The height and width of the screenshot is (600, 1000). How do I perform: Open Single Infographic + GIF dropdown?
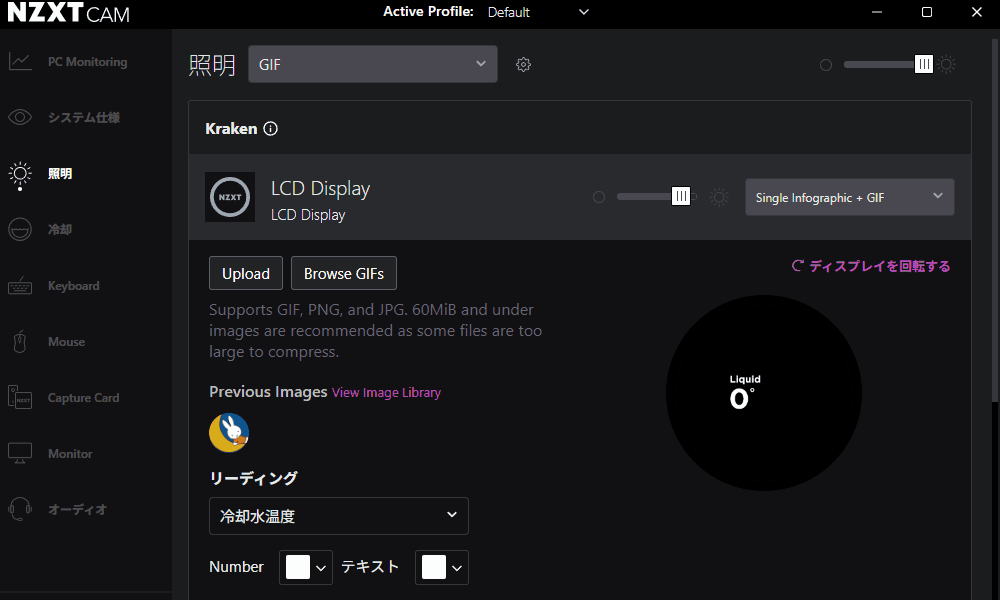pos(849,197)
